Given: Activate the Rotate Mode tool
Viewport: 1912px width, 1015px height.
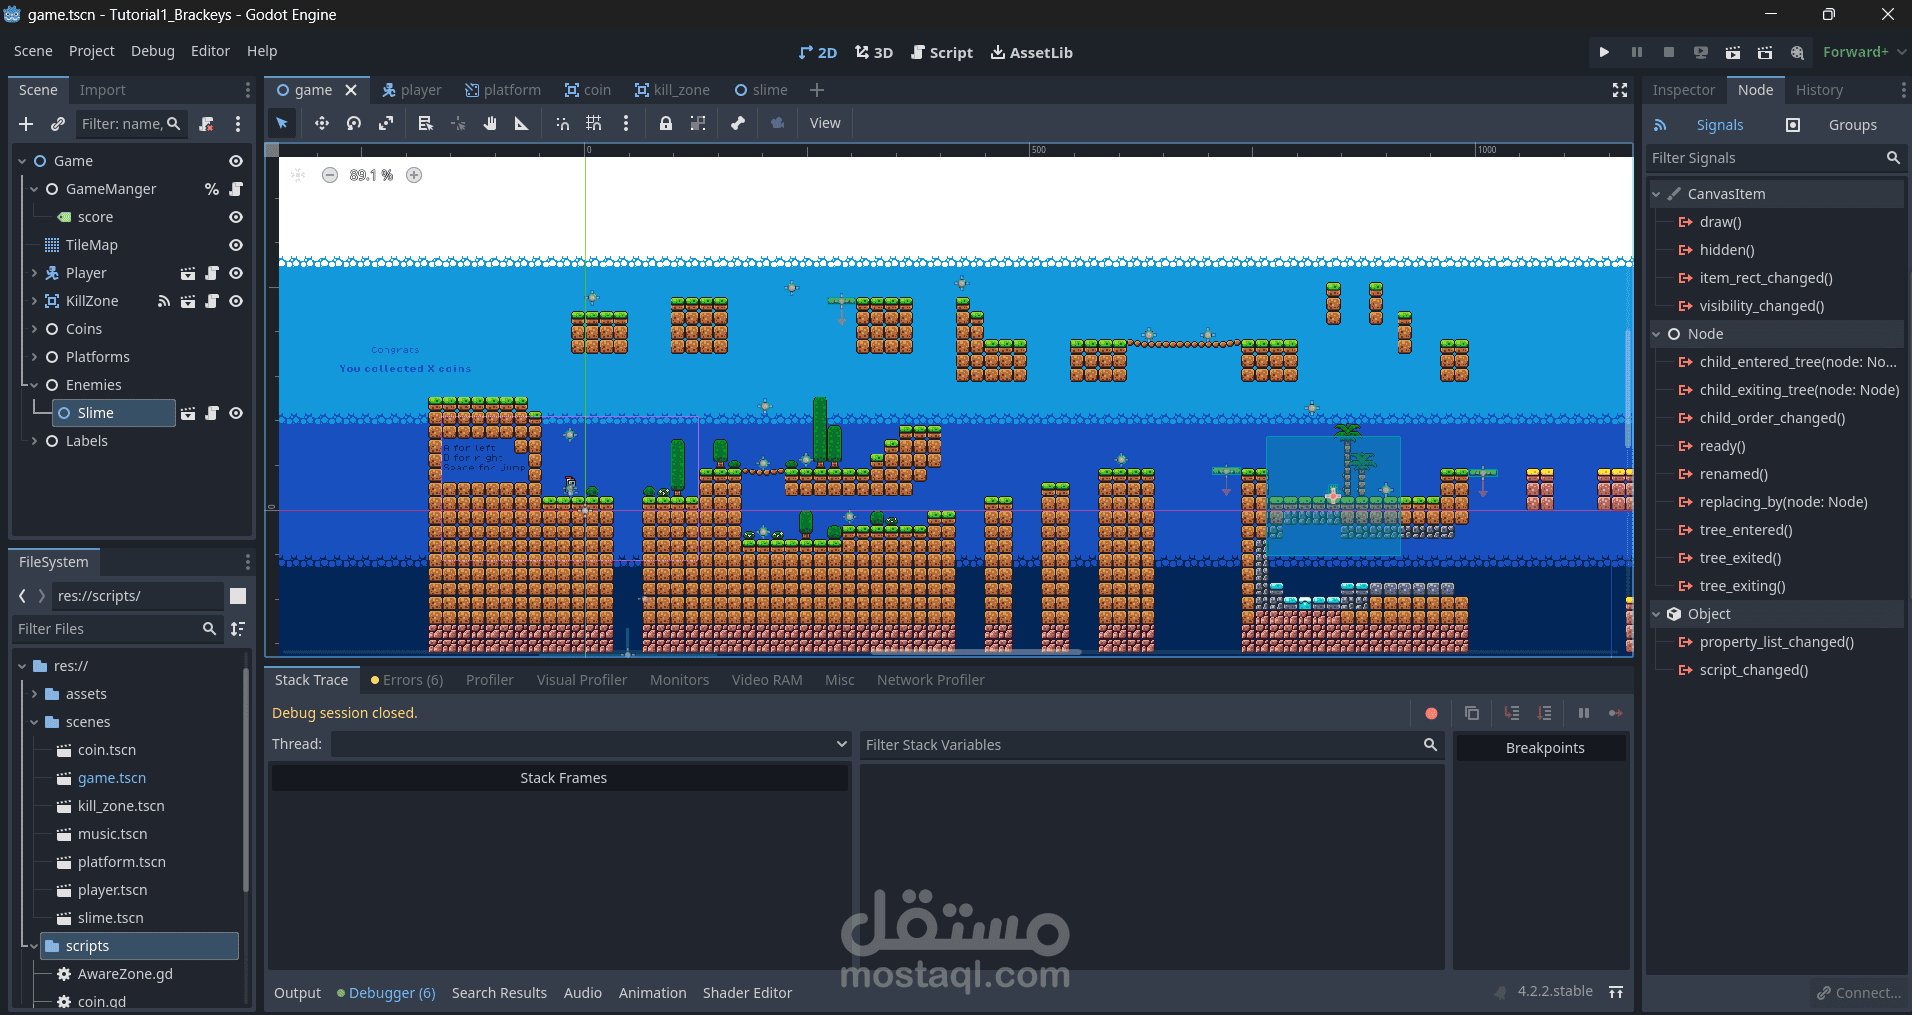Looking at the screenshot, I should coord(353,123).
